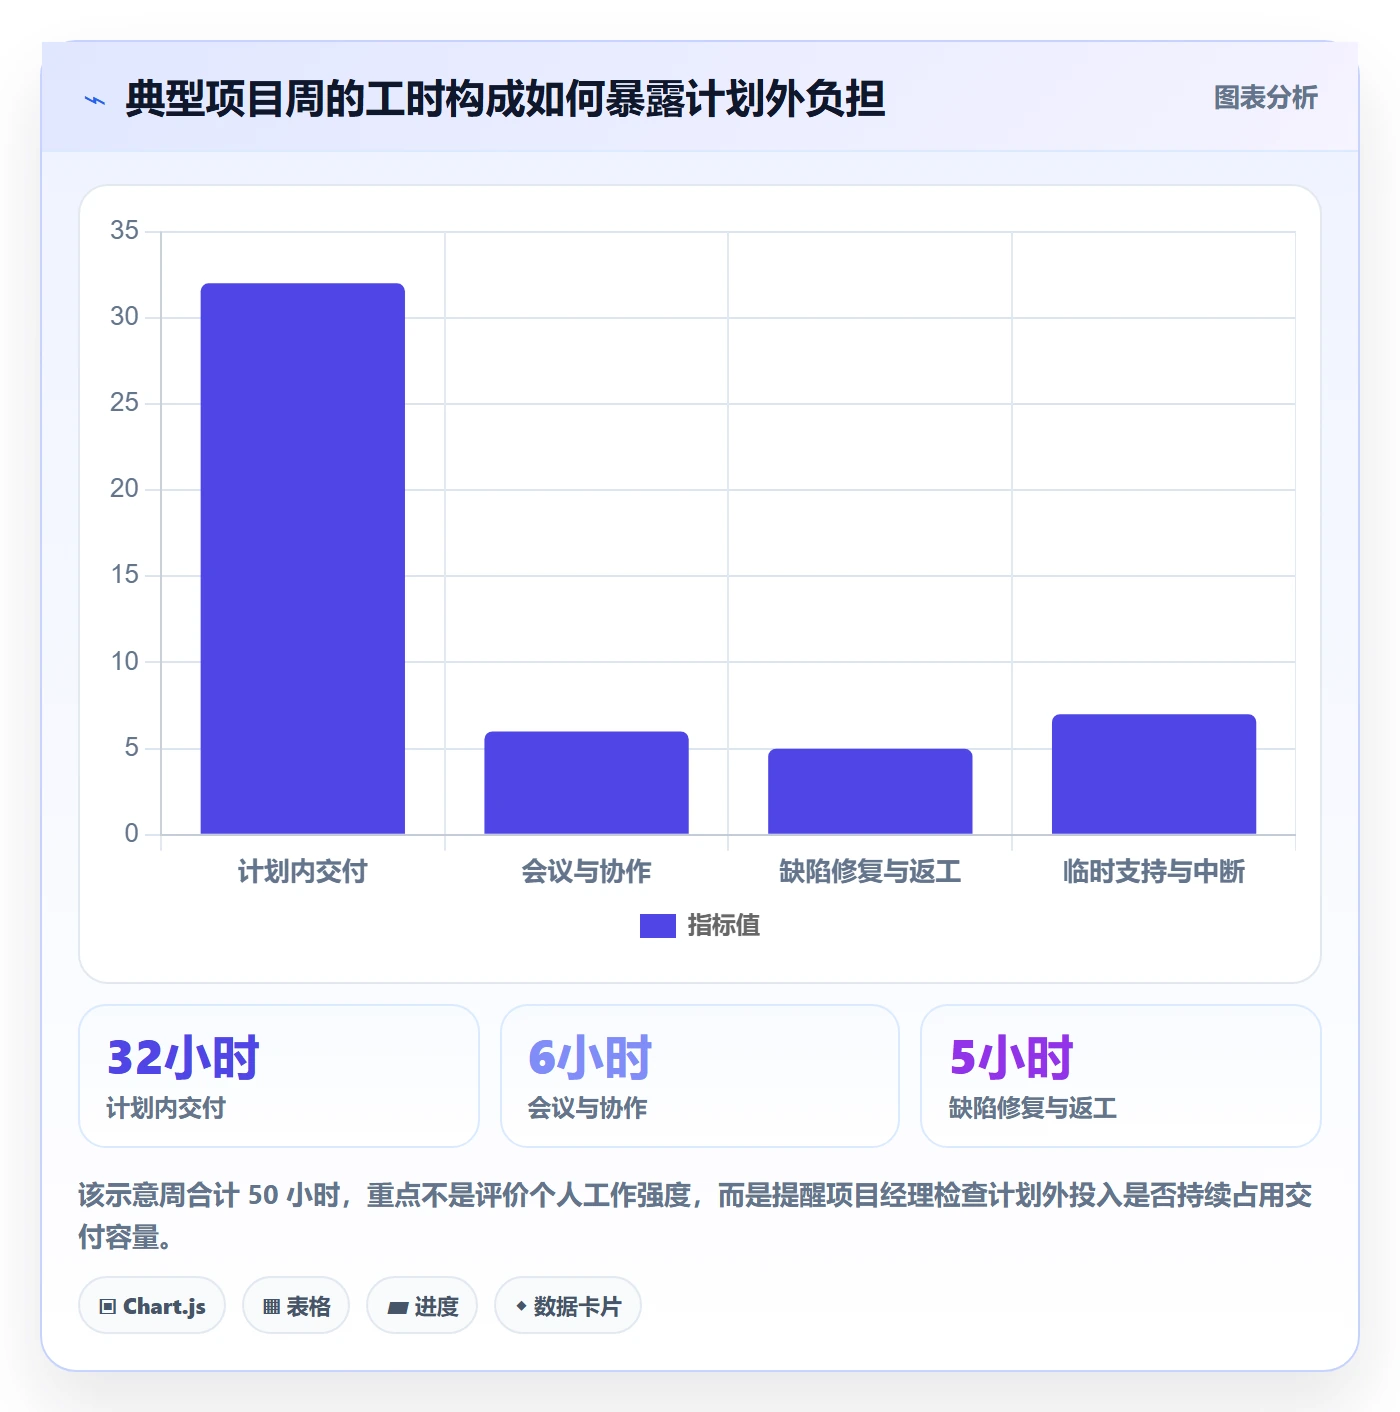Click the y-axis value 30
Screen dimensions: 1400x1412
[x=124, y=317]
